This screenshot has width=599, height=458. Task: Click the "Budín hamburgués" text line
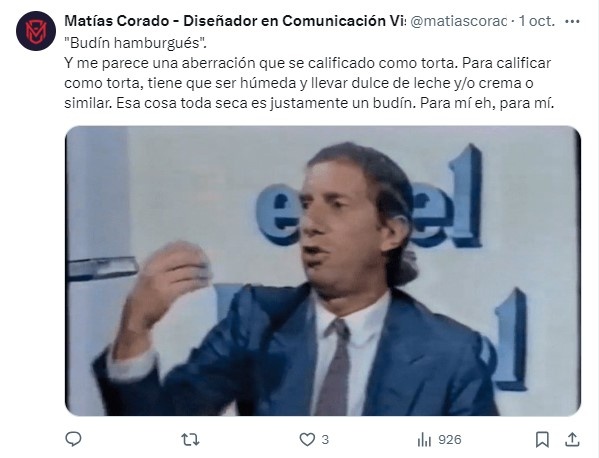click(135, 43)
